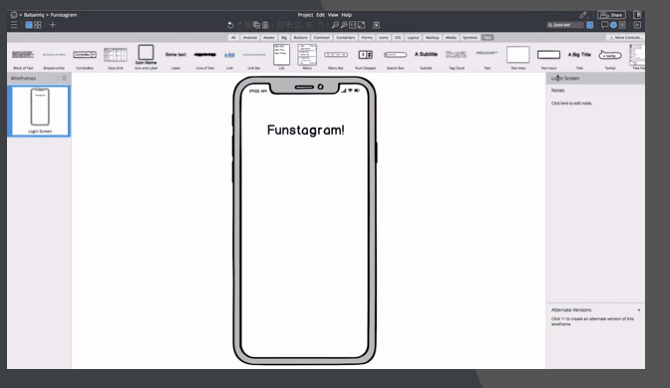The image size is (670, 388).
Task: Select the Media category tab
Action: click(451, 38)
